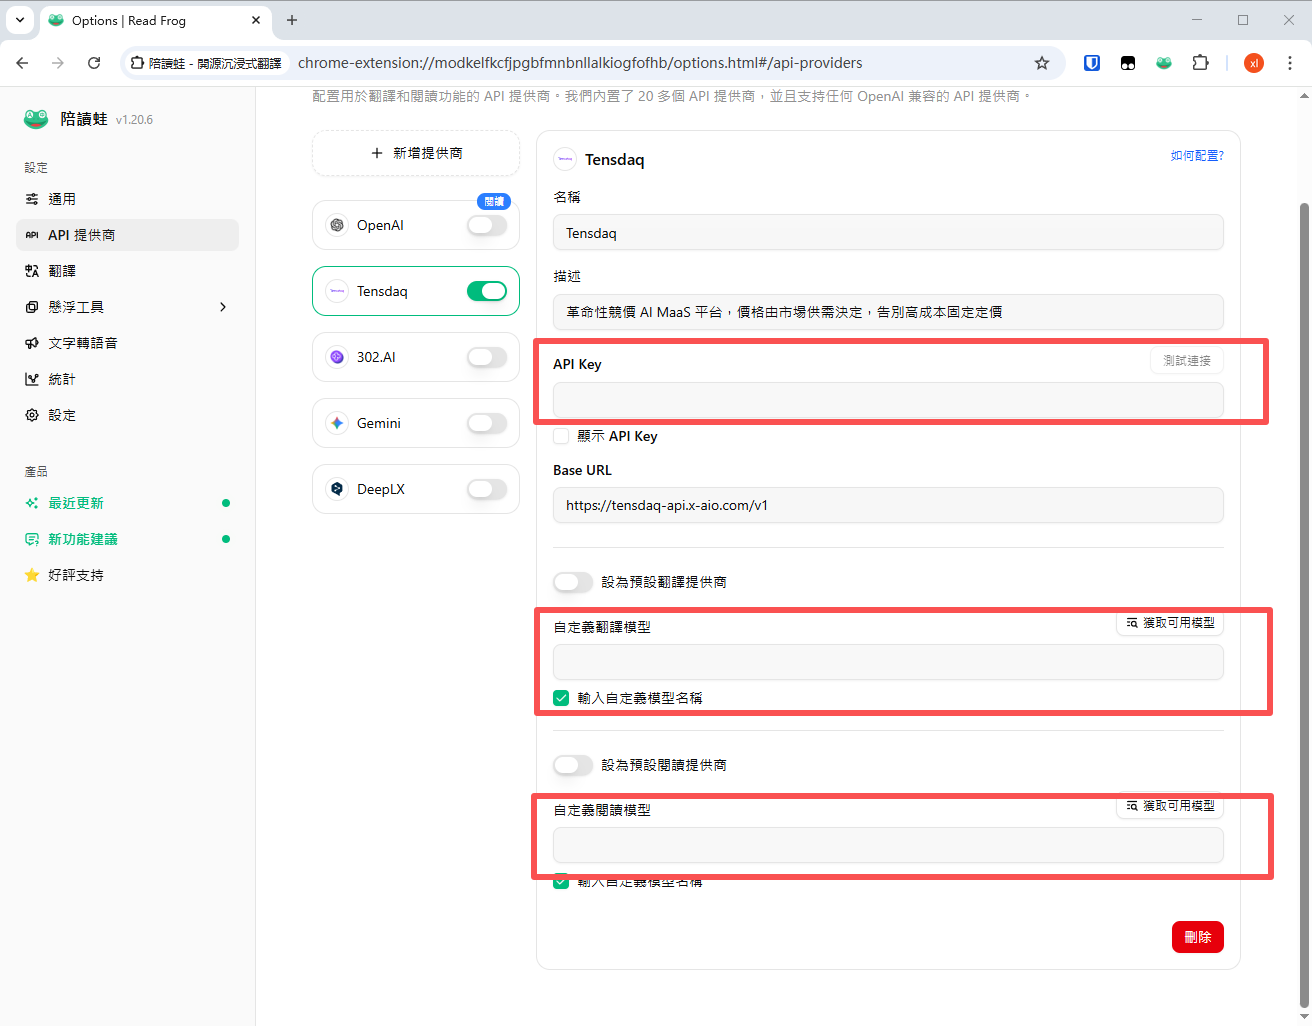Open the 新功能建議 link
The height and width of the screenshot is (1026, 1312).
pos(127,539)
